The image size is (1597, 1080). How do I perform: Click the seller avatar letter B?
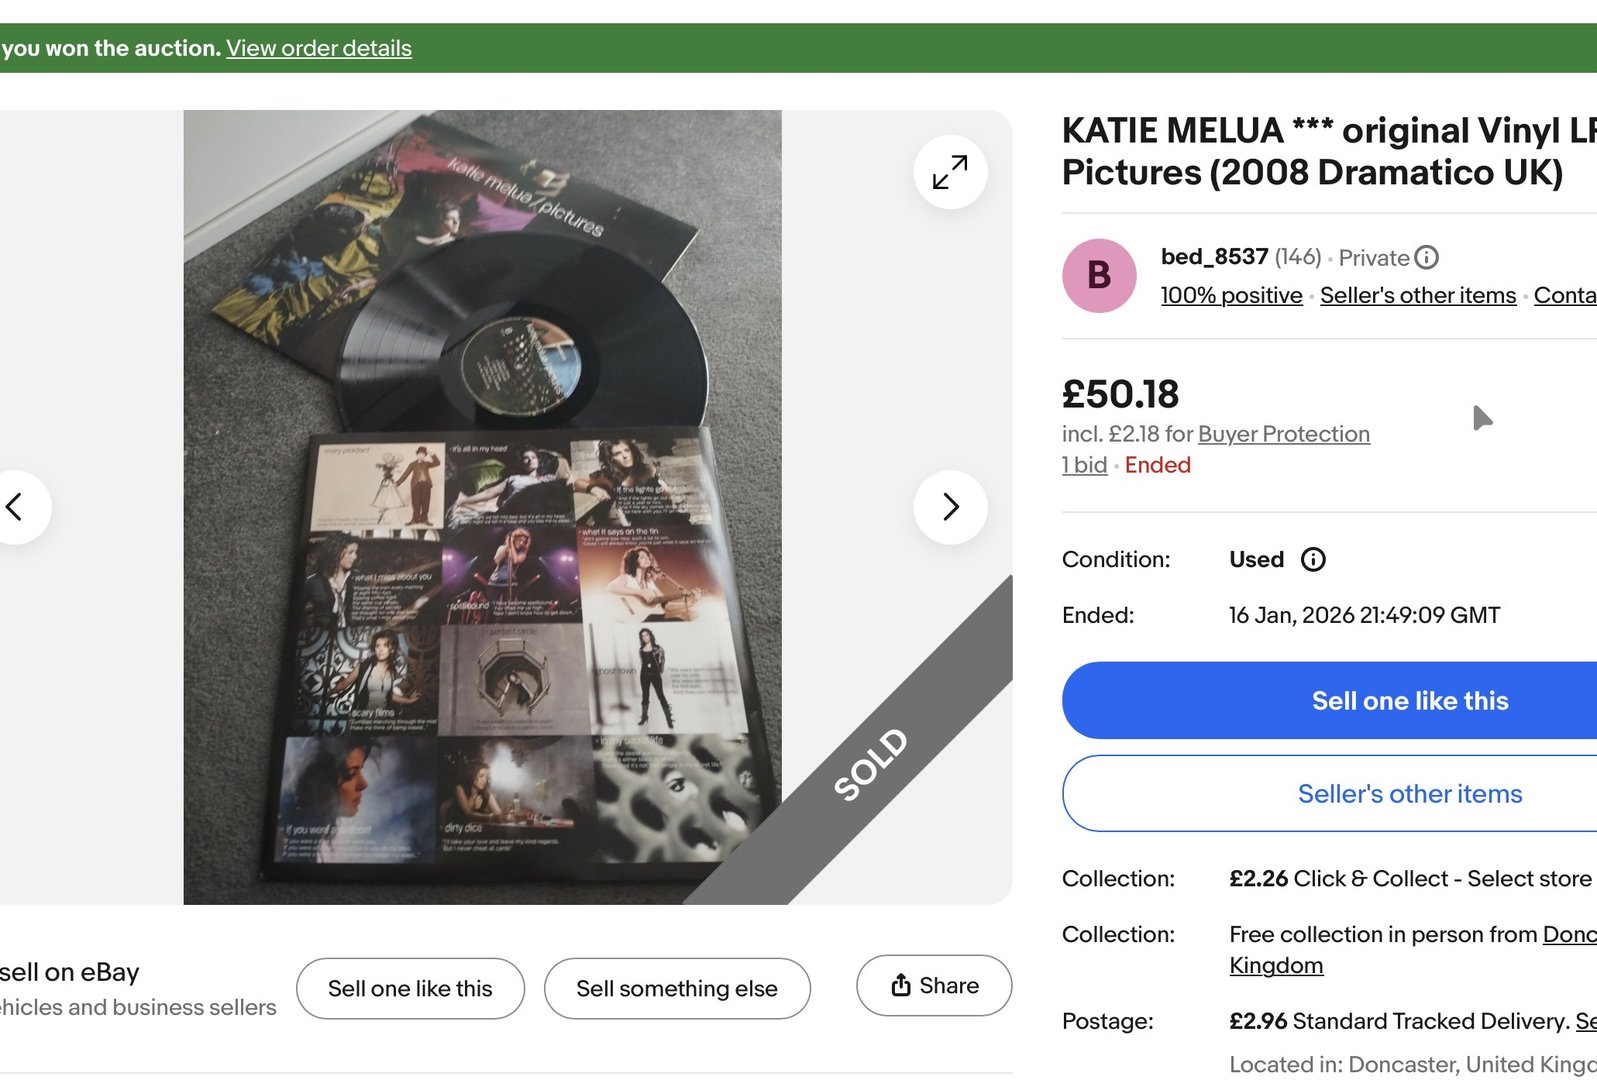click(x=1099, y=275)
